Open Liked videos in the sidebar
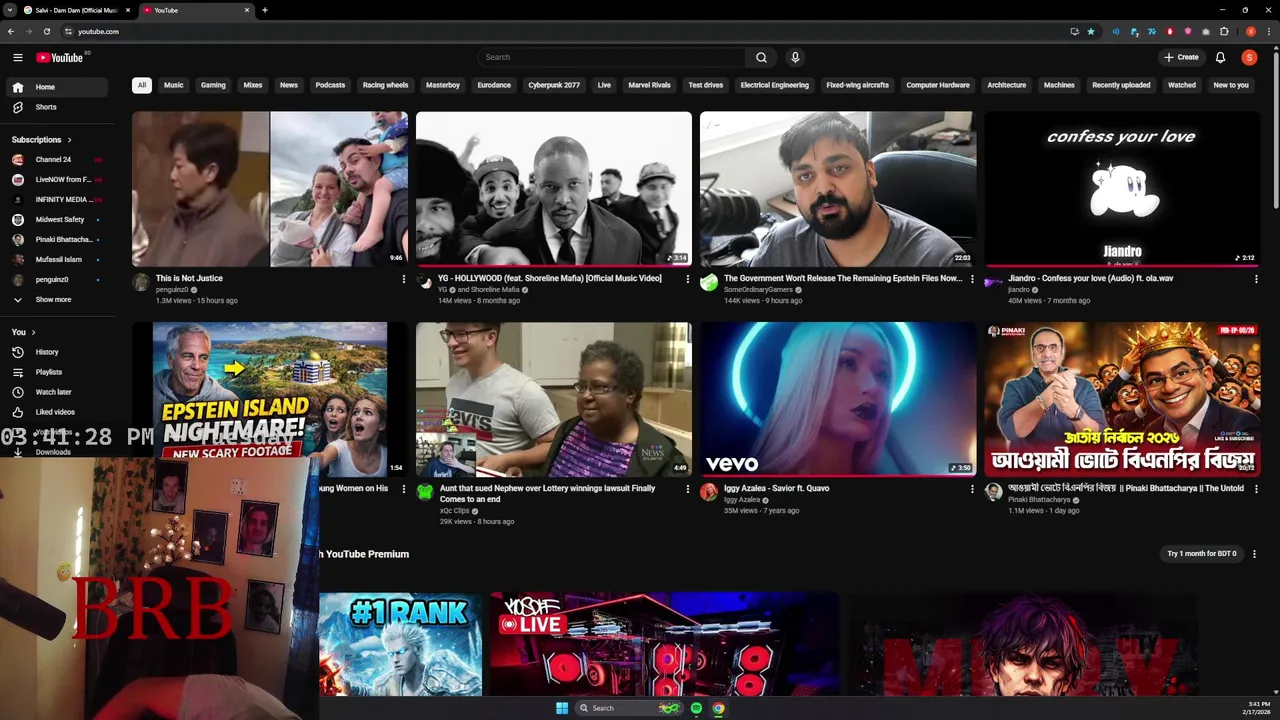Screen dimensions: 1280x720 59,412
